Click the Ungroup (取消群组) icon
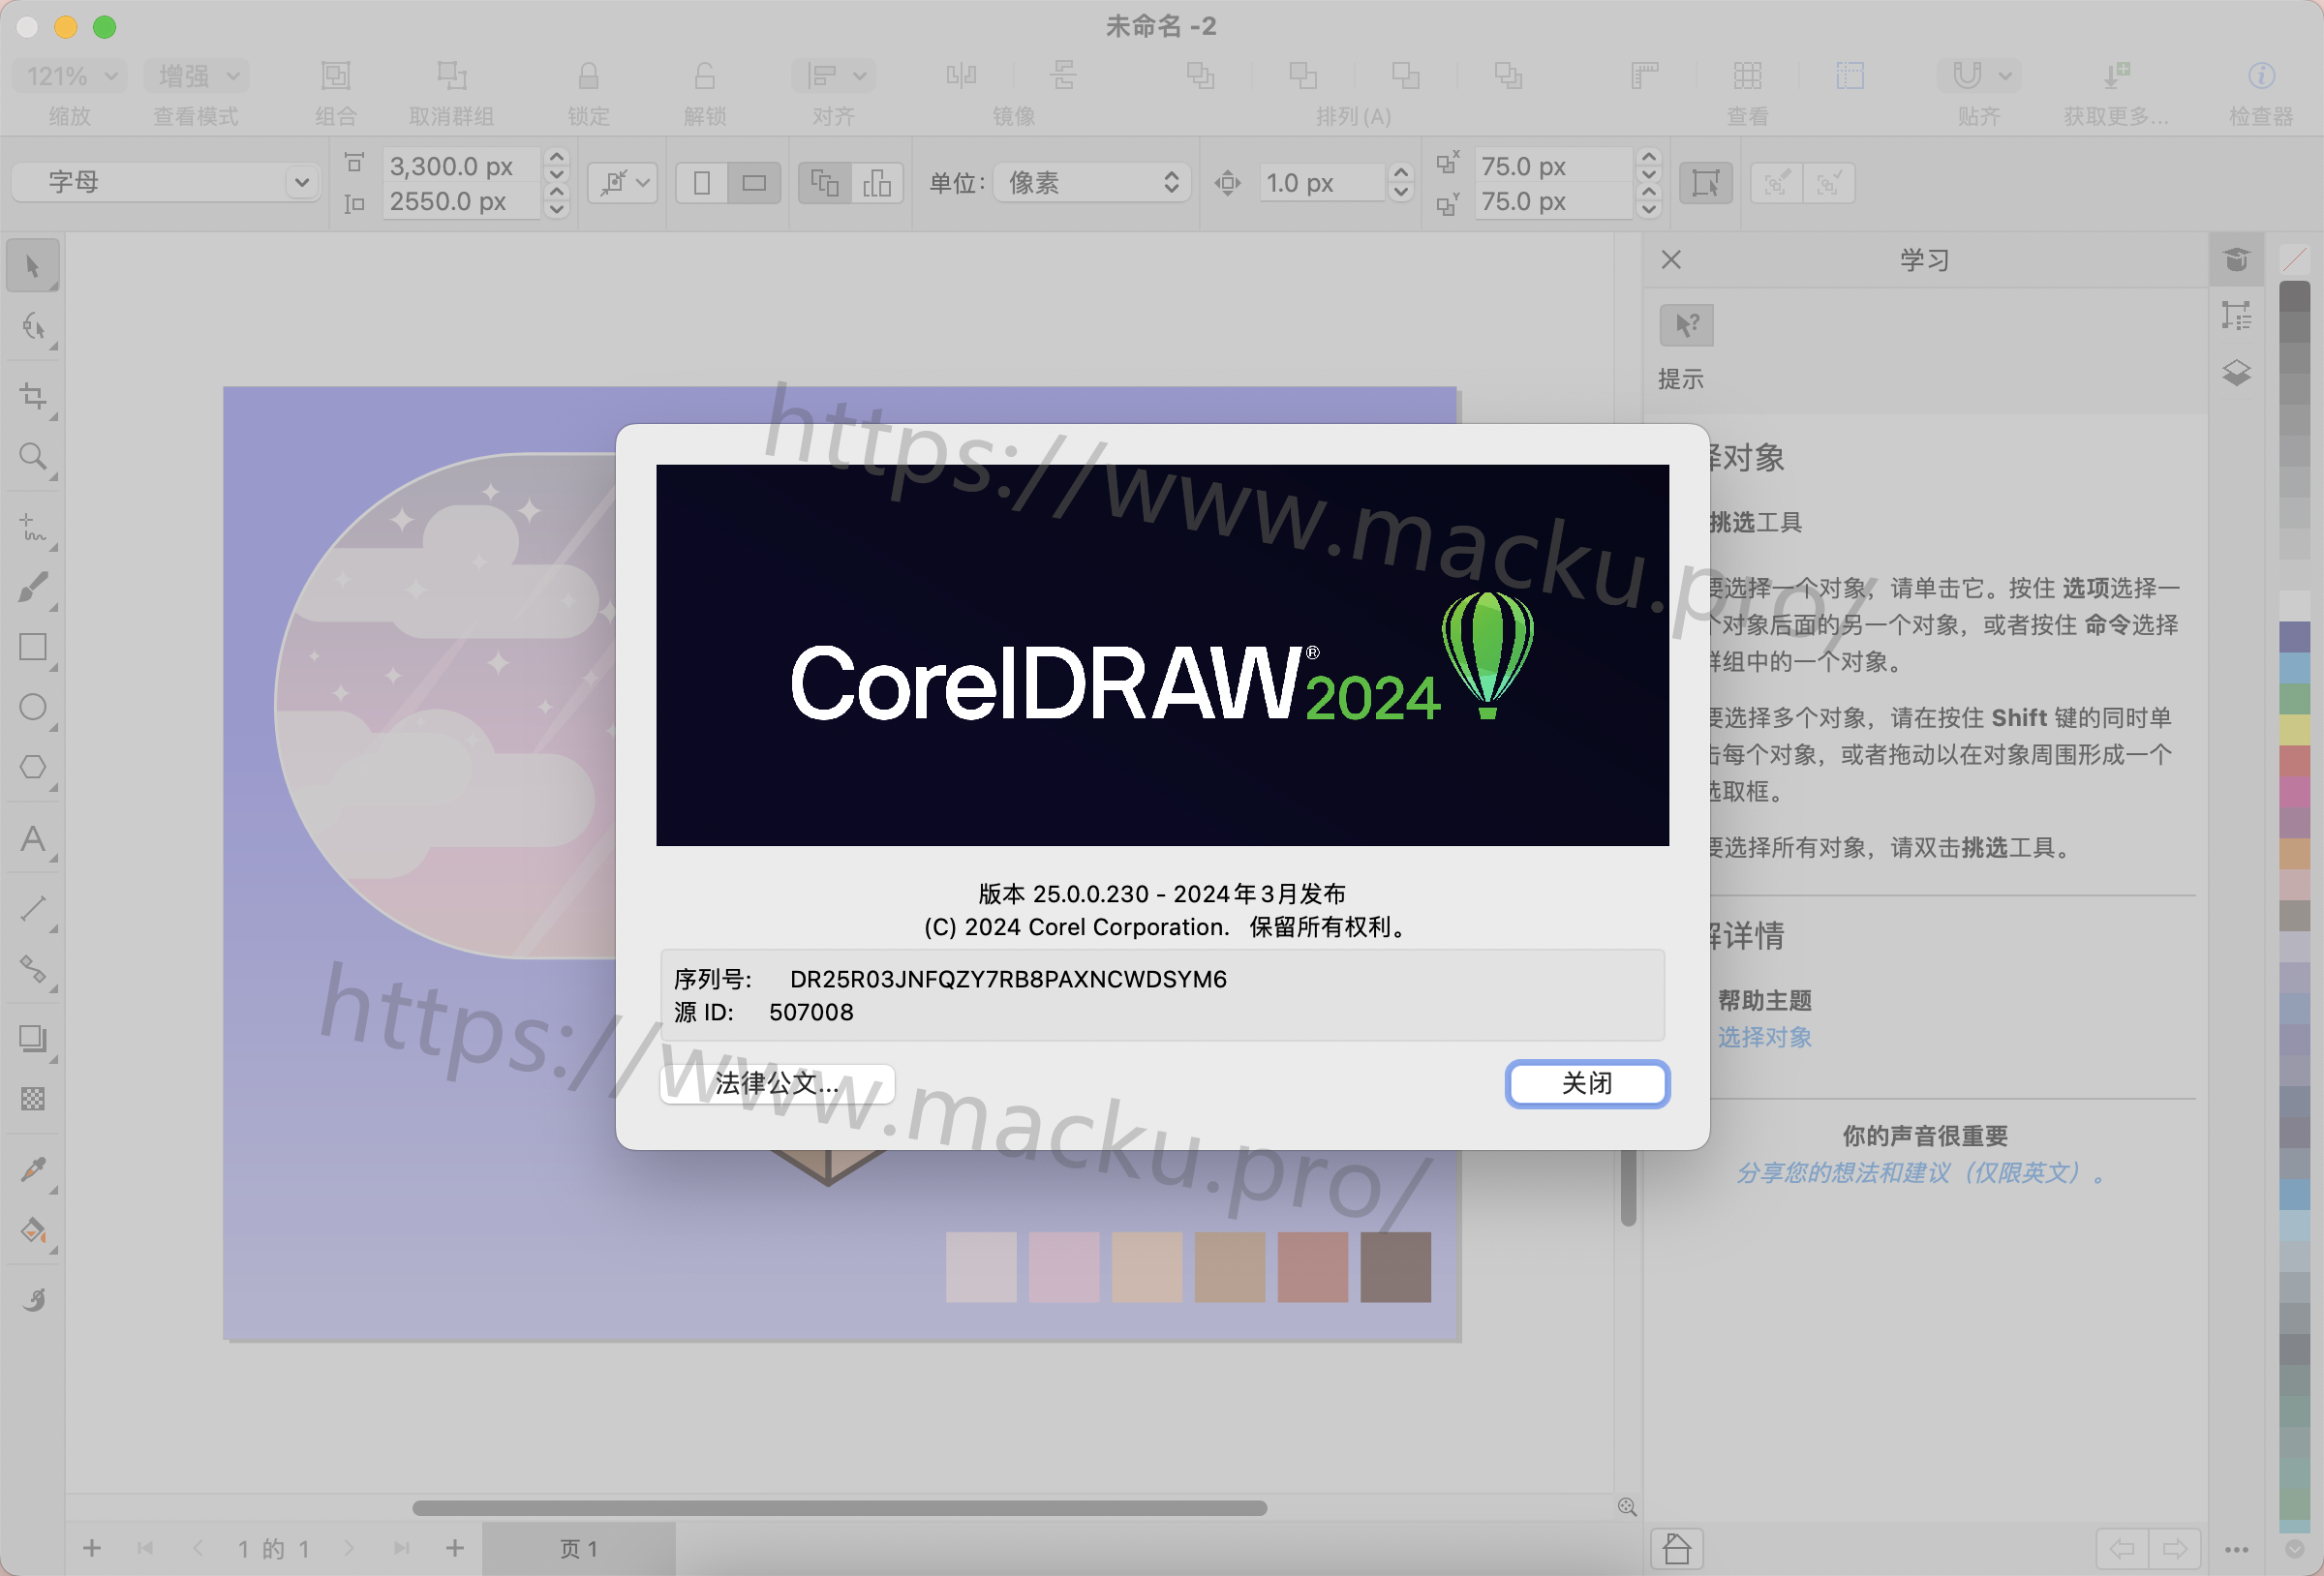Image resolution: width=2324 pixels, height=1576 pixels. [x=452, y=76]
